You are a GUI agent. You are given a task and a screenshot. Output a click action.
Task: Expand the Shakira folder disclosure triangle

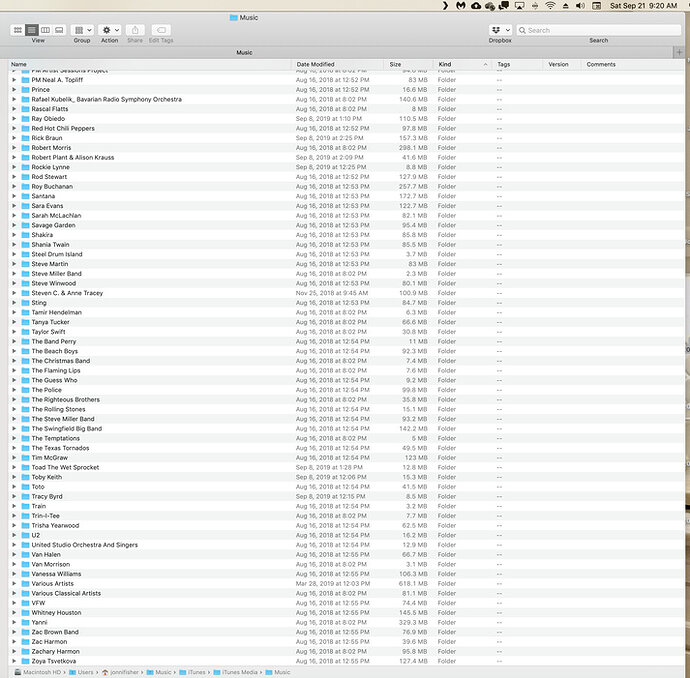click(x=14, y=235)
